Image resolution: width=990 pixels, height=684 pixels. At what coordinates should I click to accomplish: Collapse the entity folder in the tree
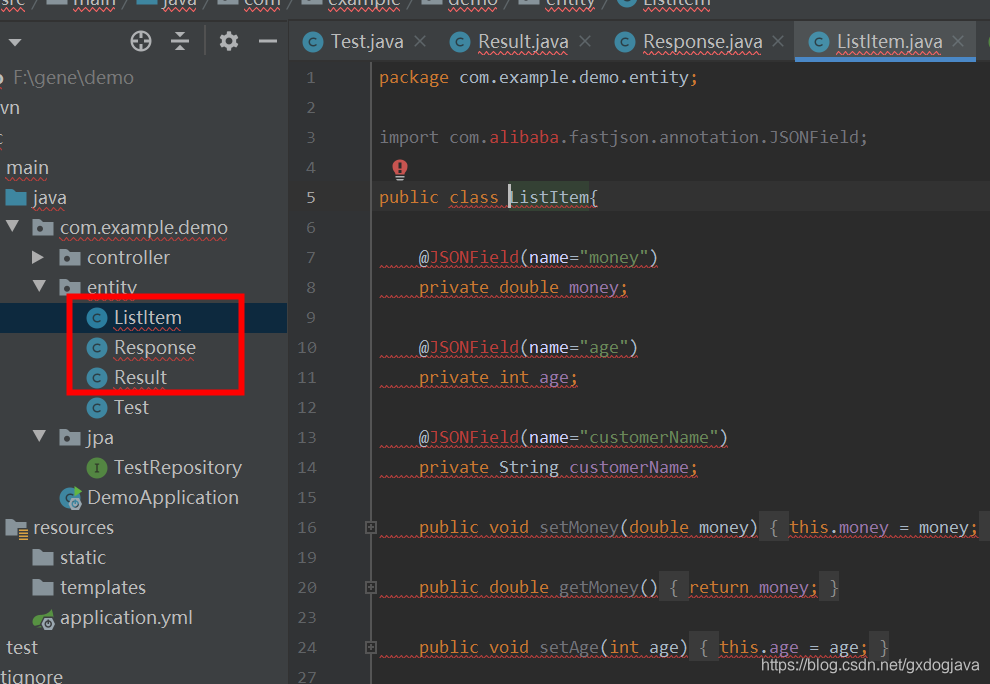pos(37,287)
